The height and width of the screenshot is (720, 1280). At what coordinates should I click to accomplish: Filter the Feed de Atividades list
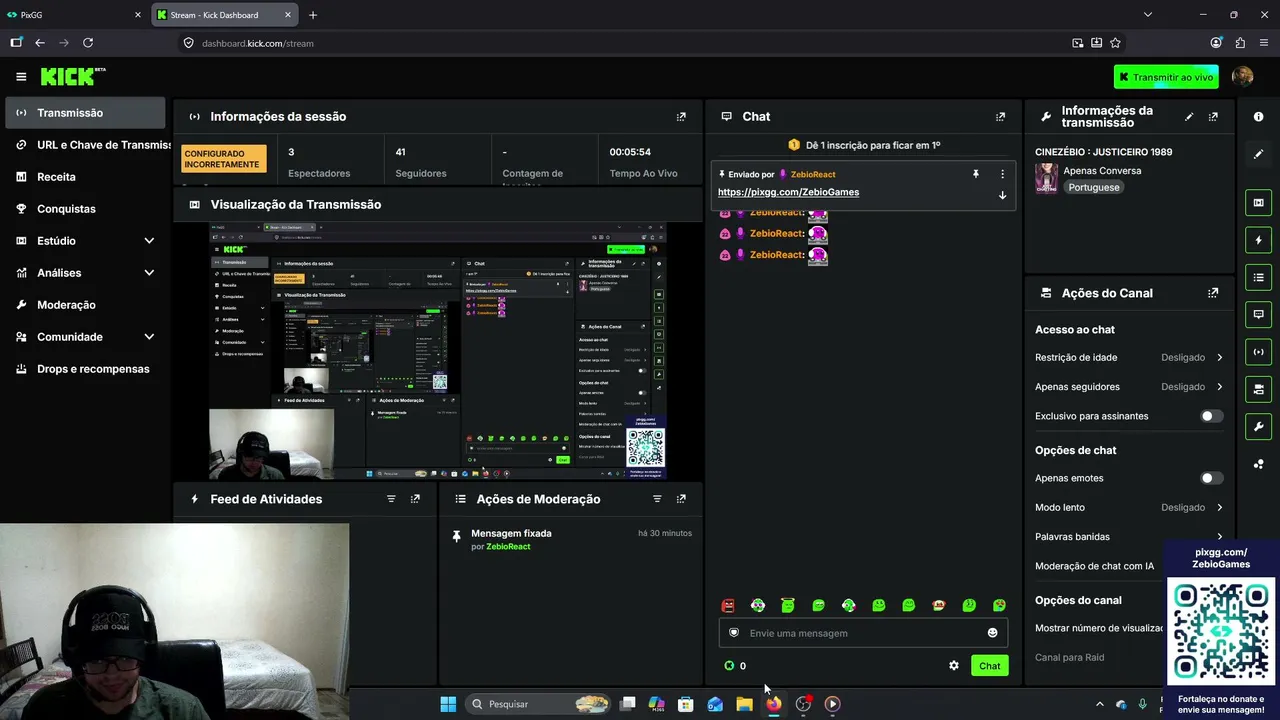(x=391, y=499)
